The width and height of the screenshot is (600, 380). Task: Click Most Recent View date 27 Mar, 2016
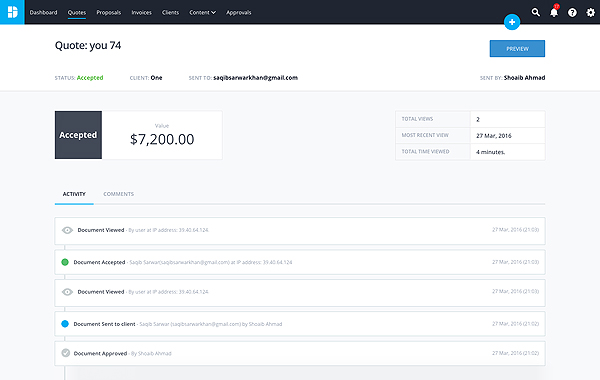click(494, 135)
